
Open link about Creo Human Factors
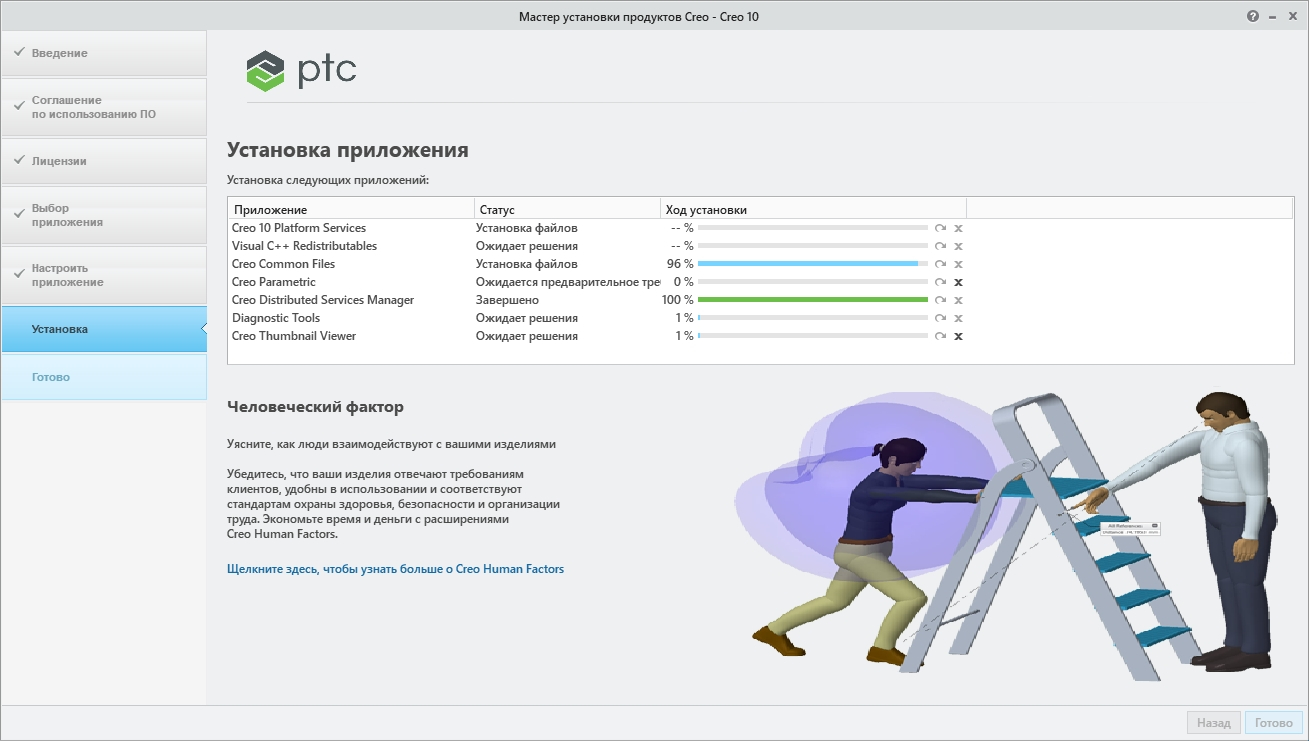395,569
